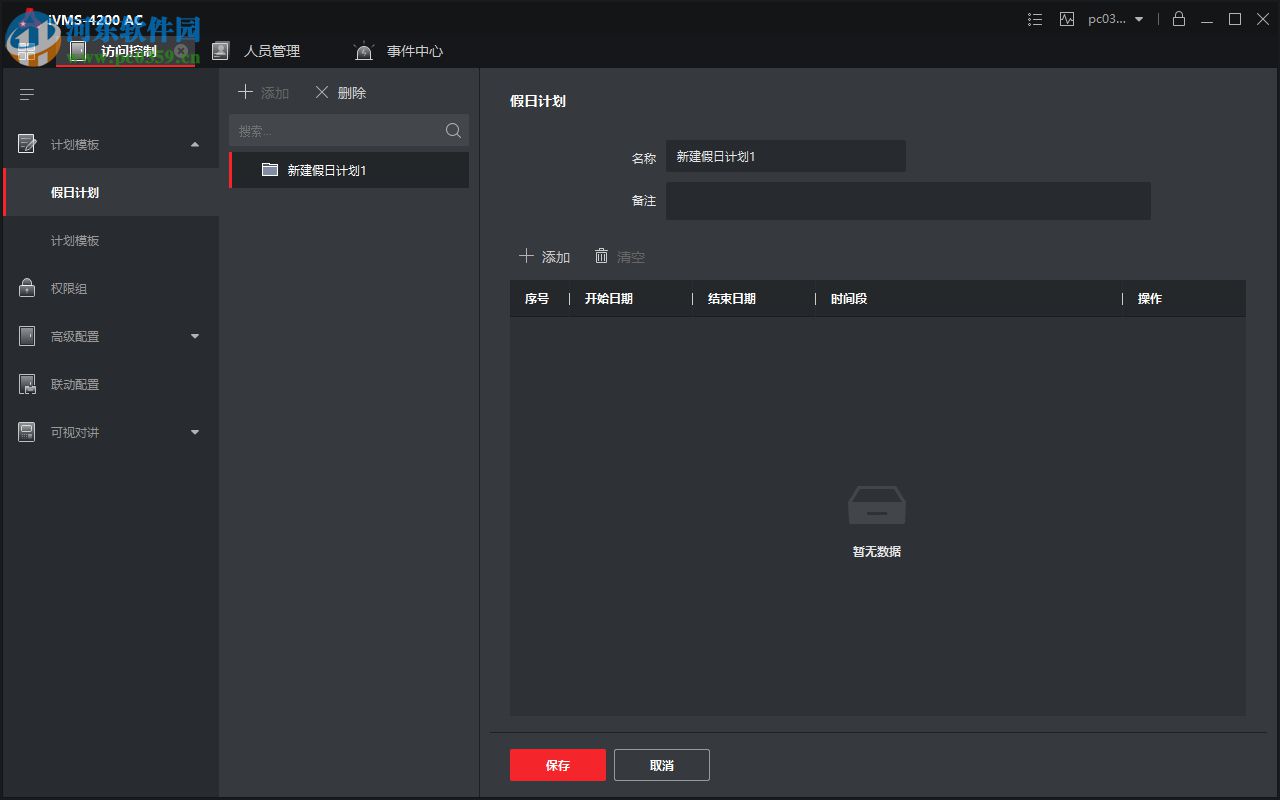Click the 可视对讲 intercom icon

(x=27, y=432)
